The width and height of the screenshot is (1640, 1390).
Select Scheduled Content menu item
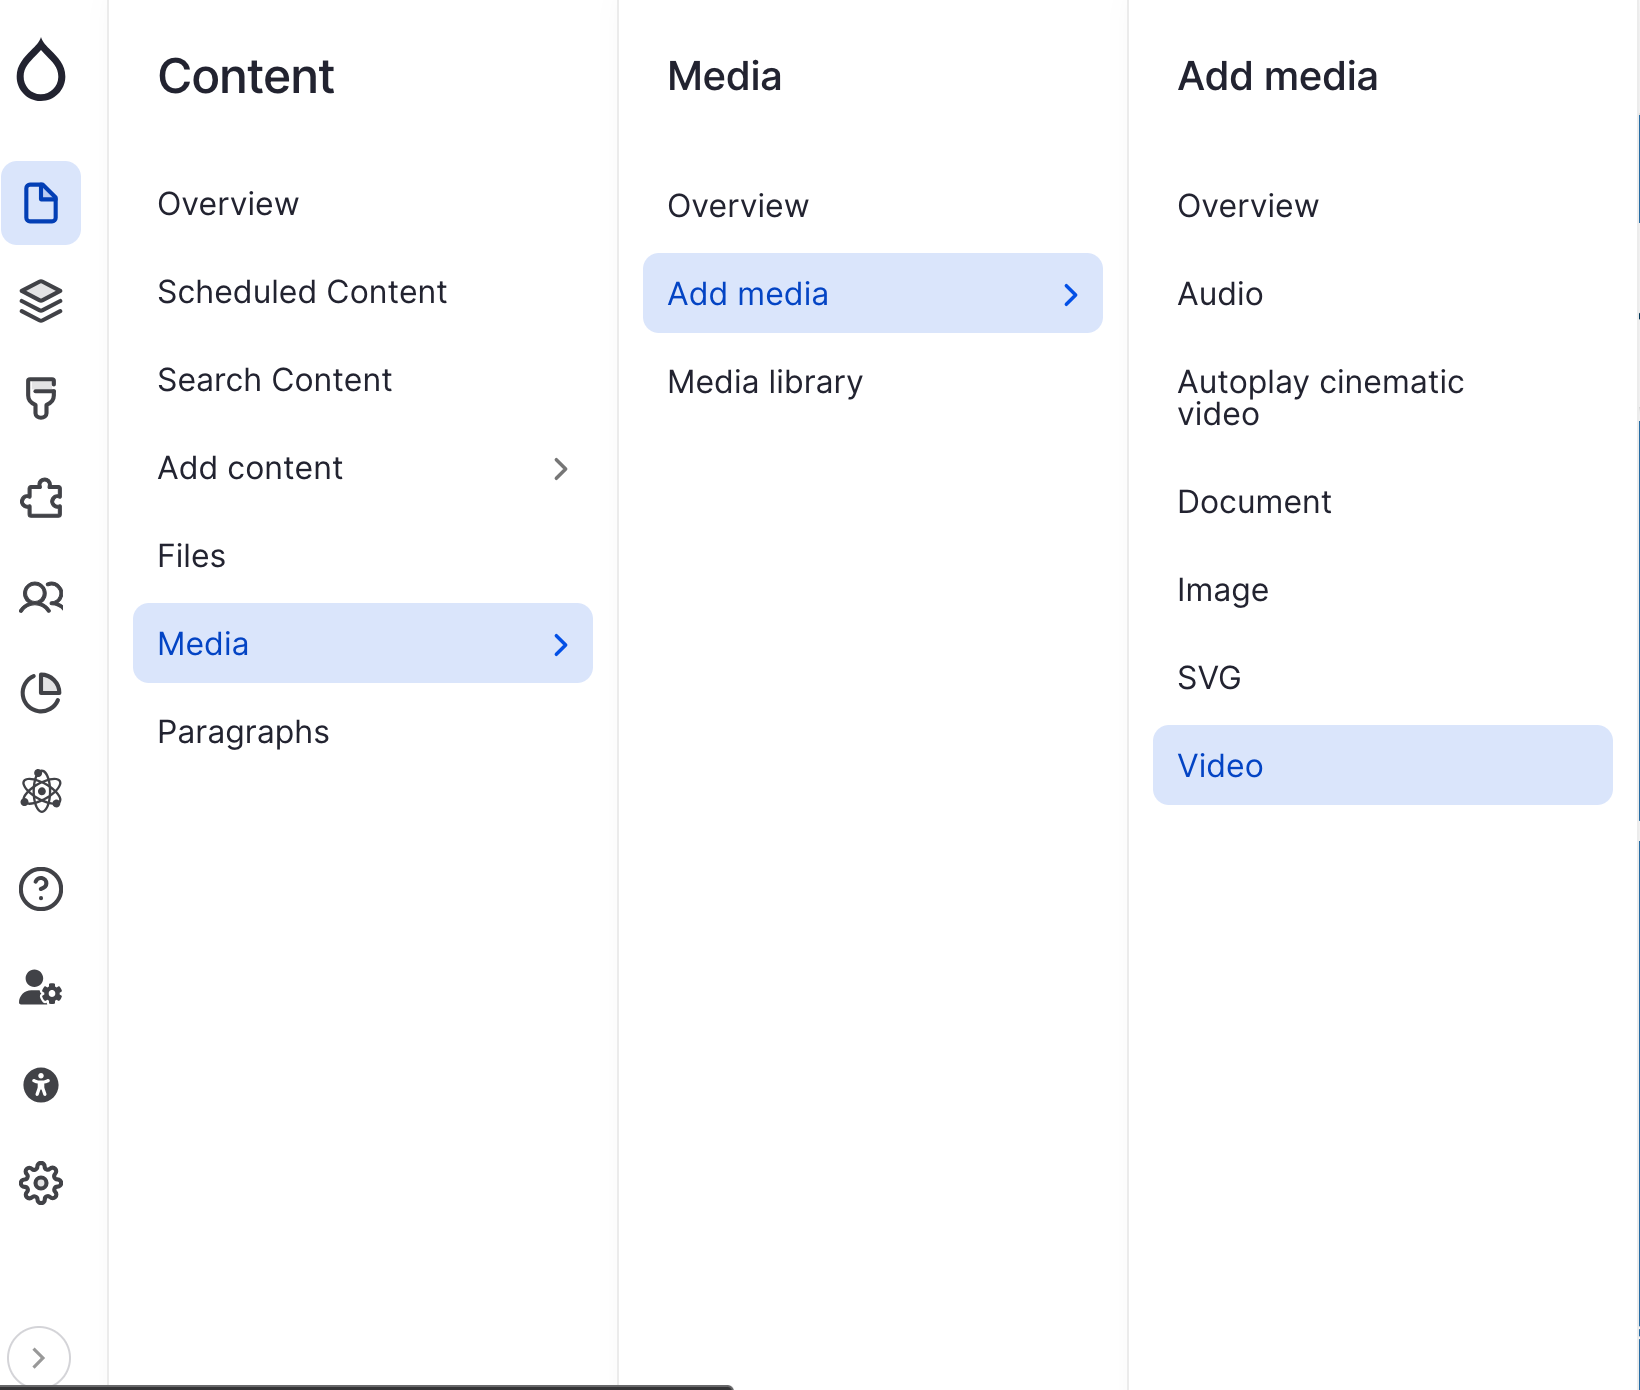coord(302,292)
